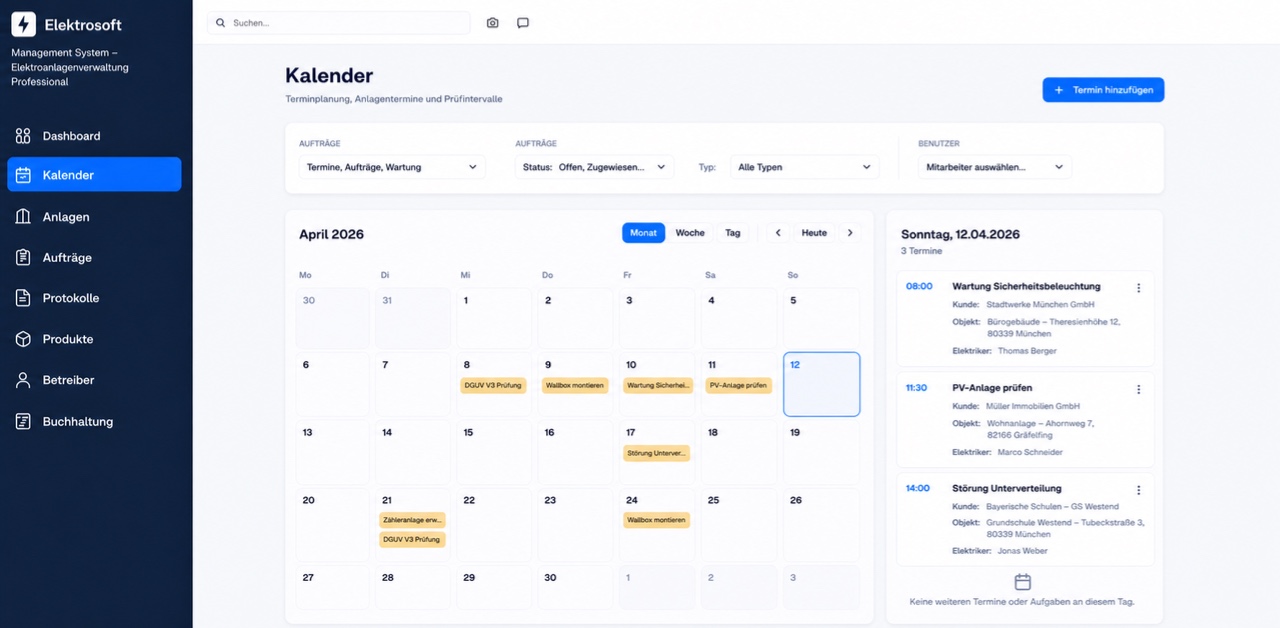The width and height of the screenshot is (1280, 628).
Task: Select March 31 greyed day cell
Action: [x=412, y=320]
